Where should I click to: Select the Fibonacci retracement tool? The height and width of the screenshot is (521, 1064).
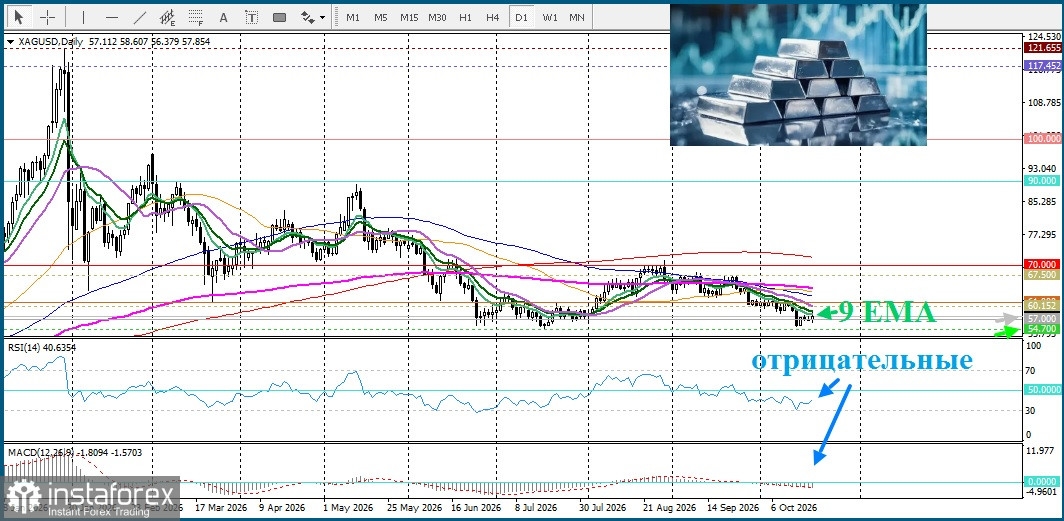pos(196,17)
